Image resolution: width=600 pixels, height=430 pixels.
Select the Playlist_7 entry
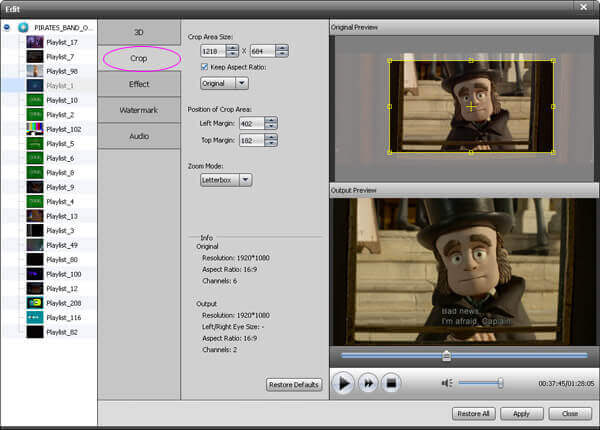point(60,57)
